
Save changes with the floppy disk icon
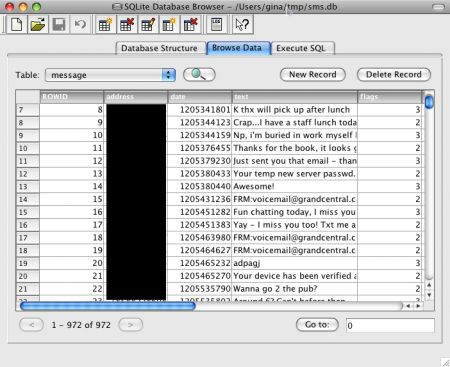(x=59, y=25)
